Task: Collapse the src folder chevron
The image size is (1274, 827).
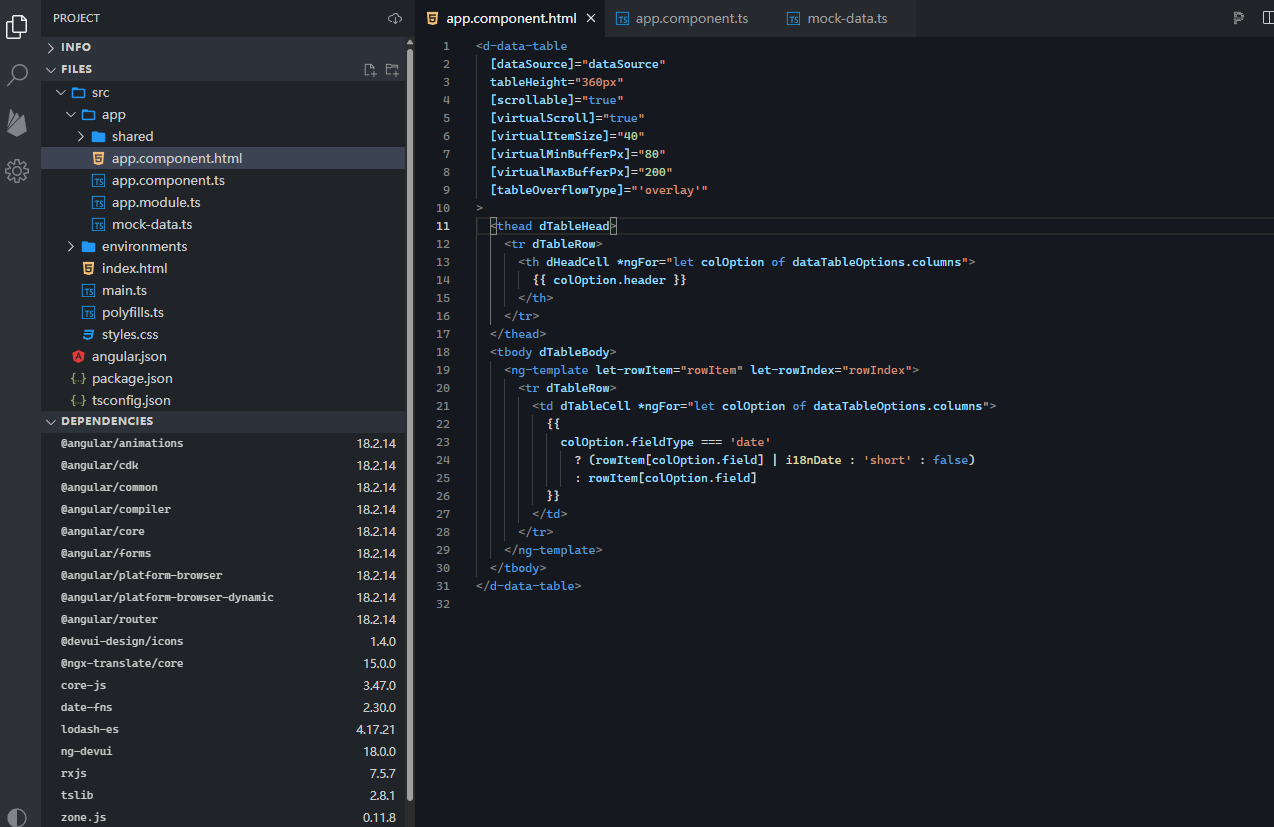Action: 61,92
